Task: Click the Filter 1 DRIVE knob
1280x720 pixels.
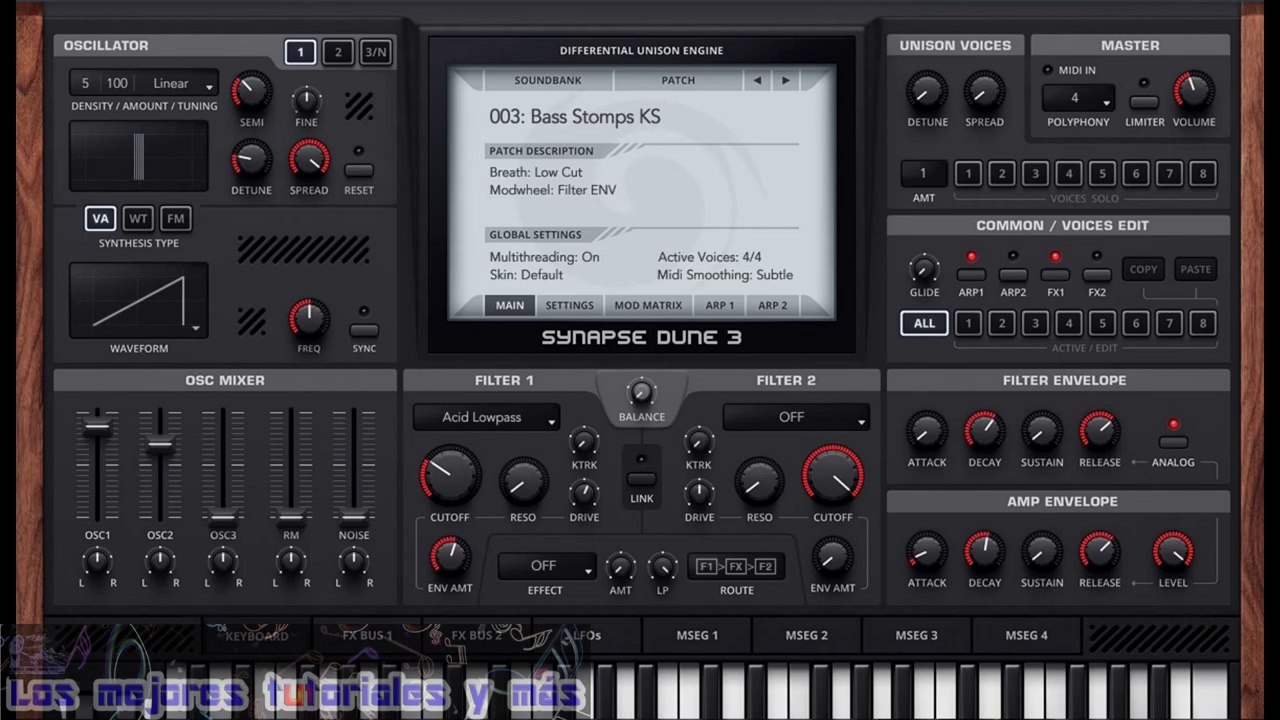Action: [x=584, y=493]
